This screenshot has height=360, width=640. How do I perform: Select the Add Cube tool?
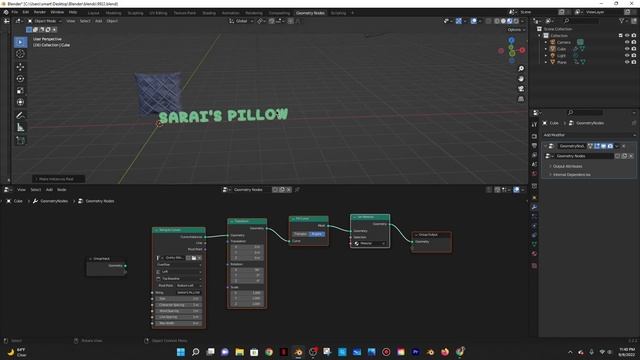point(20,140)
